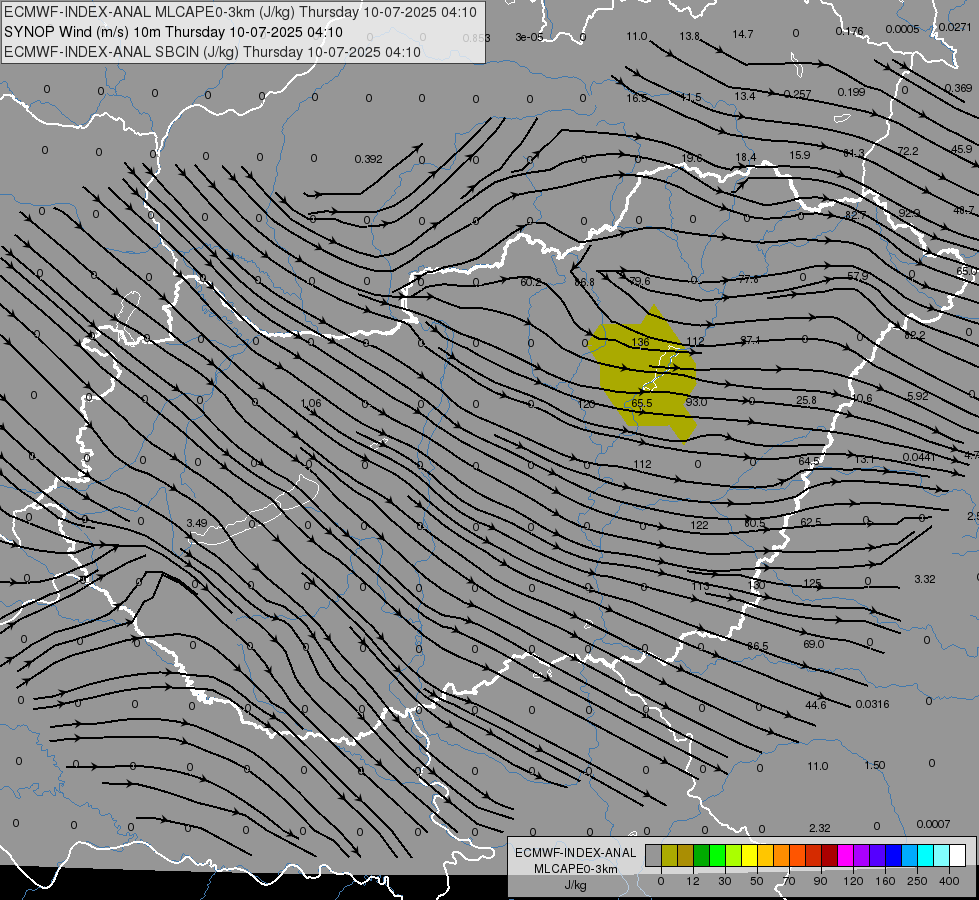Select the dark green swatch right of 12
979x900 pixels.
[x=701, y=855]
